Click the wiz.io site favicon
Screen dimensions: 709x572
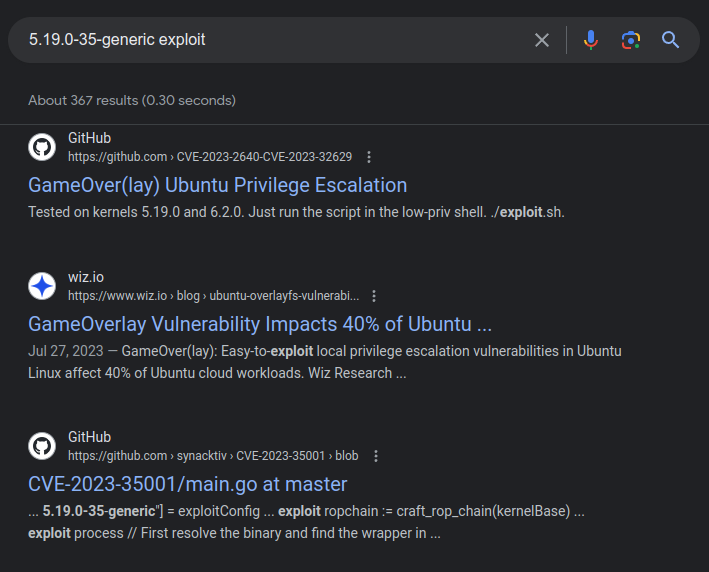pyautogui.click(x=42, y=286)
